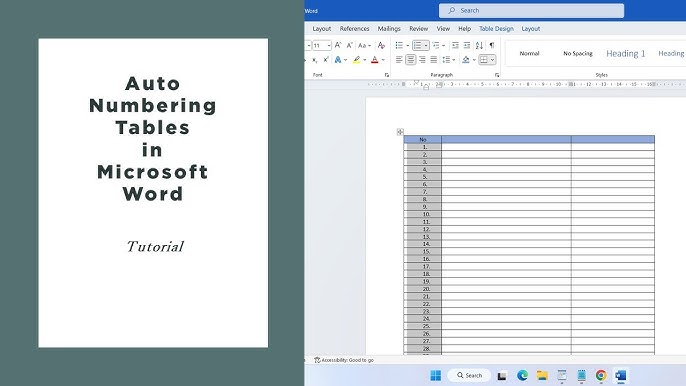
Task: Select the numbered list icon
Action: tap(417, 45)
